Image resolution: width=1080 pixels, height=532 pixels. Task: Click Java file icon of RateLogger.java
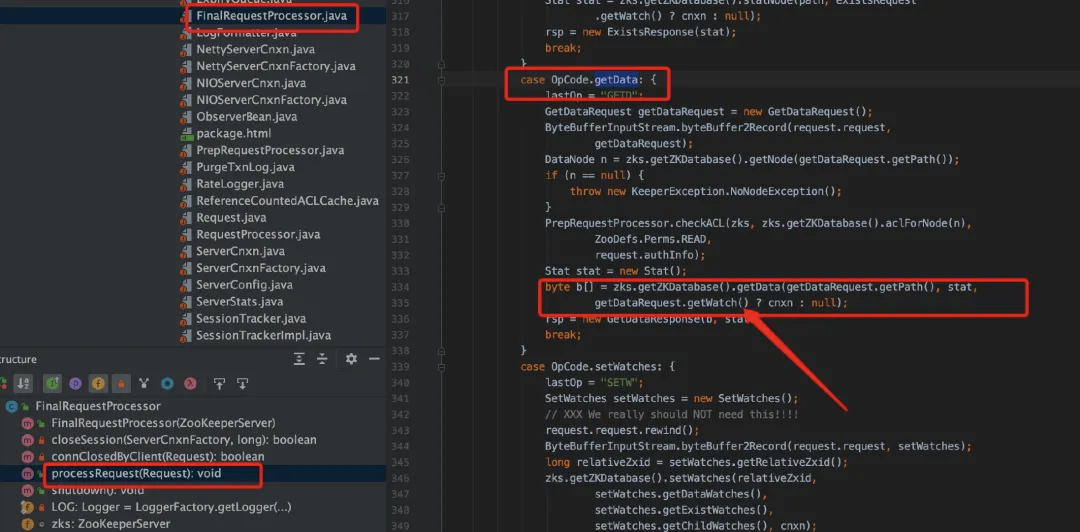click(x=185, y=184)
